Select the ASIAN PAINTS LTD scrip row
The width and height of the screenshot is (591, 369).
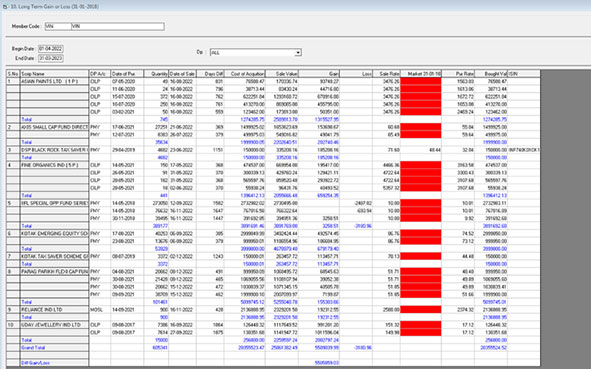point(54,81)
